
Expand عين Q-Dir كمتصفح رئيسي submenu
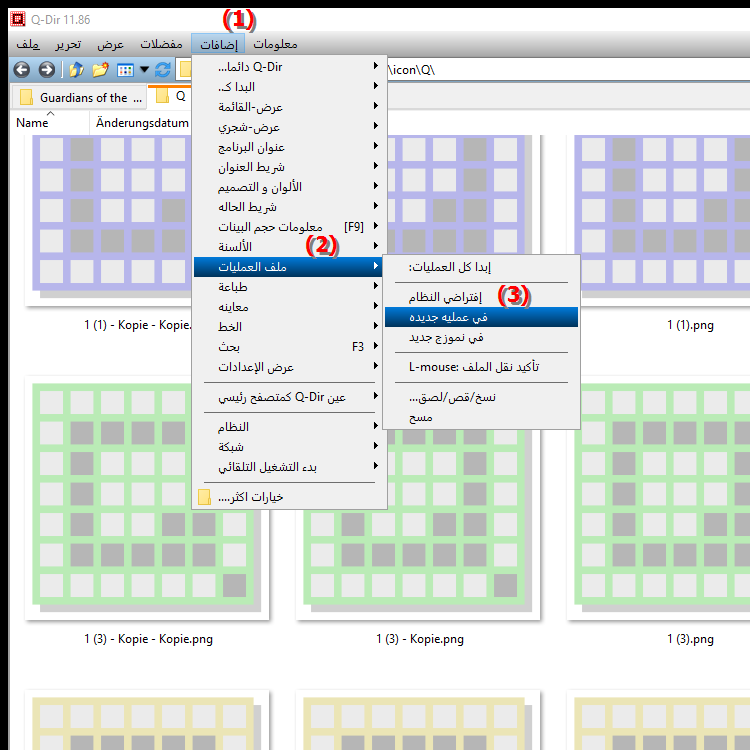click(289, 397)
